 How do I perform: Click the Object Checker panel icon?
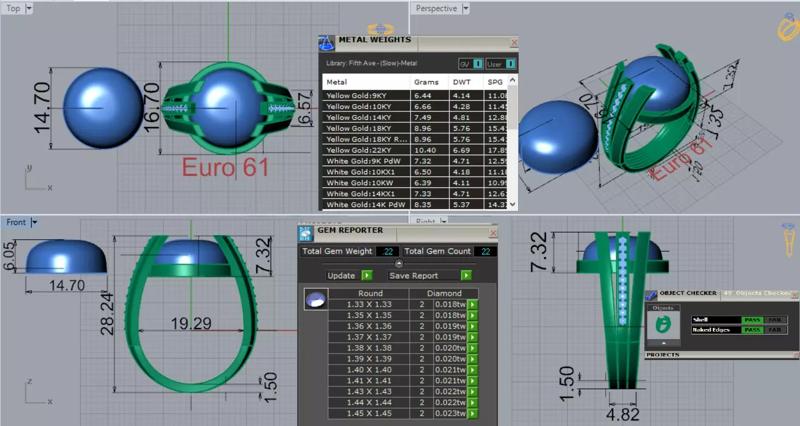click(x=651, y=294)
